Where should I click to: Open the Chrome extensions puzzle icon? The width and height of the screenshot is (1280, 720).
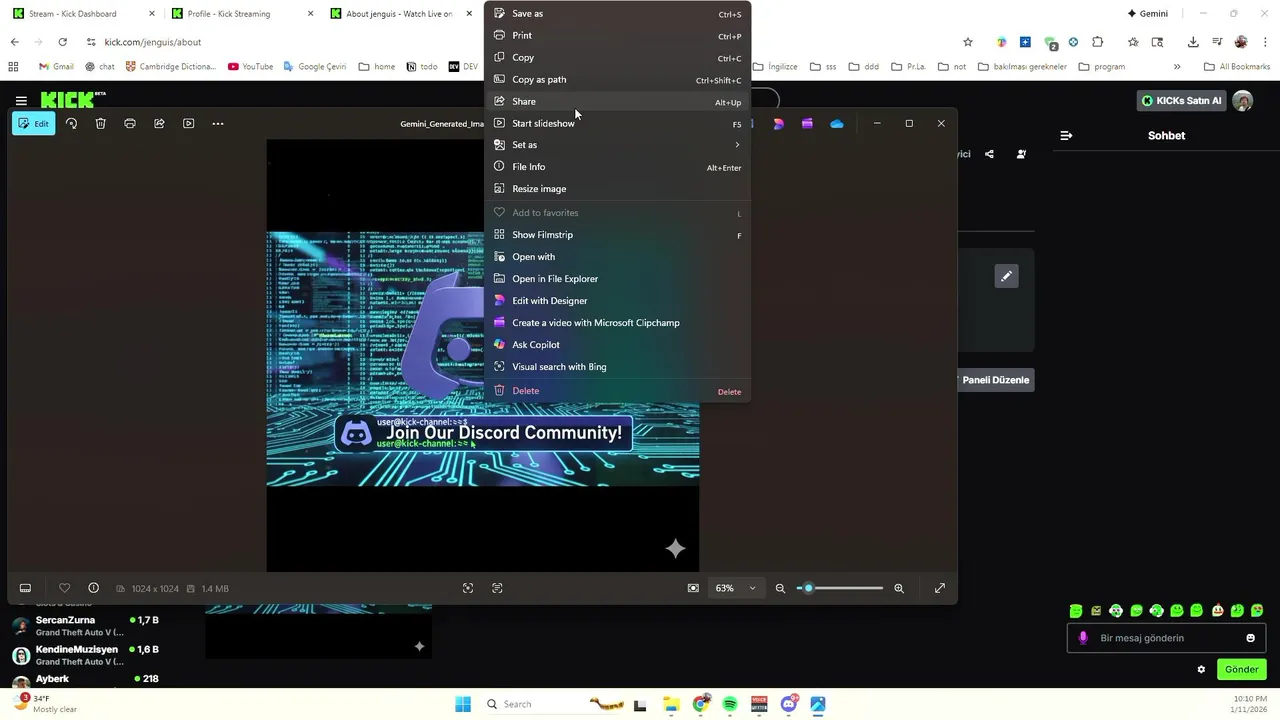[1097, 42]
